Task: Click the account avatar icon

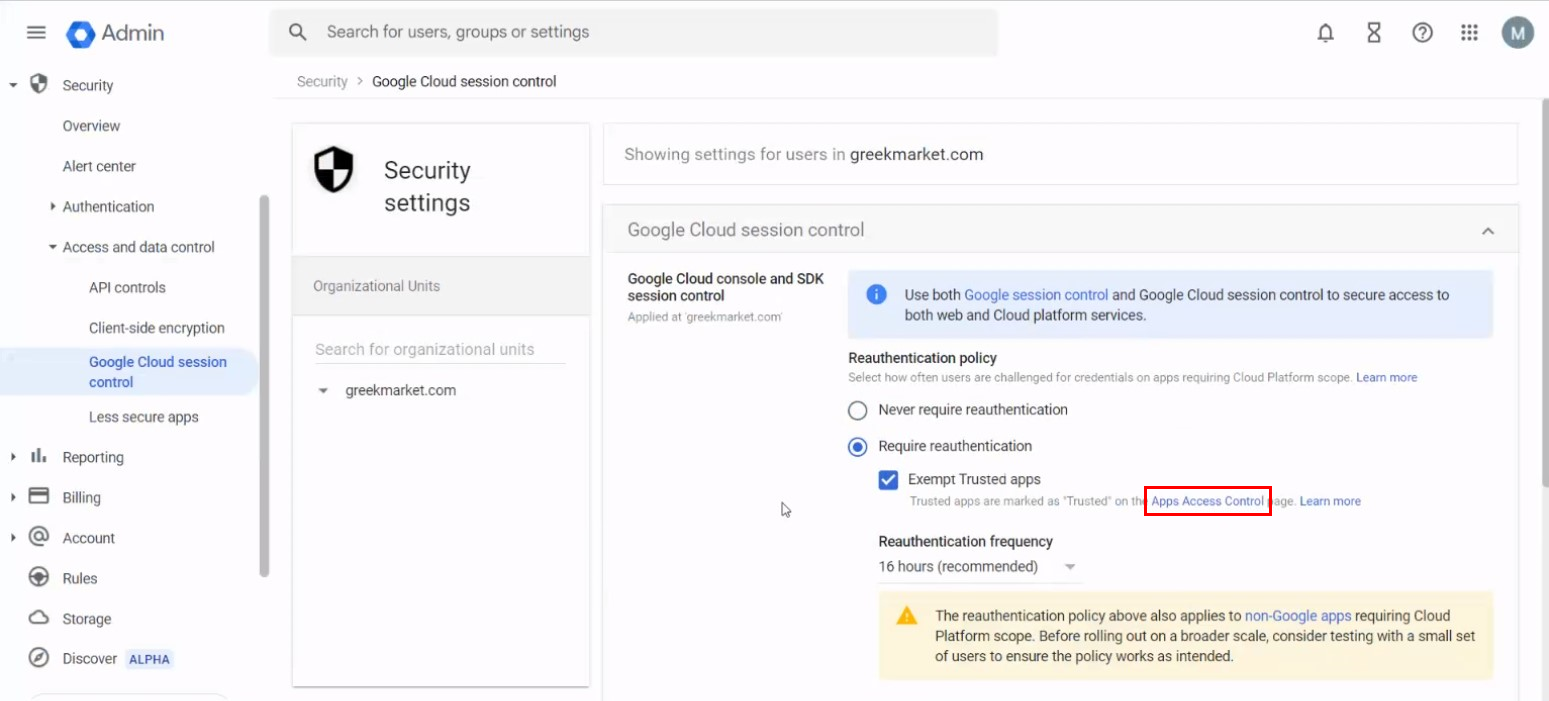Action: pyautogui.click(x=1517, y=33)
